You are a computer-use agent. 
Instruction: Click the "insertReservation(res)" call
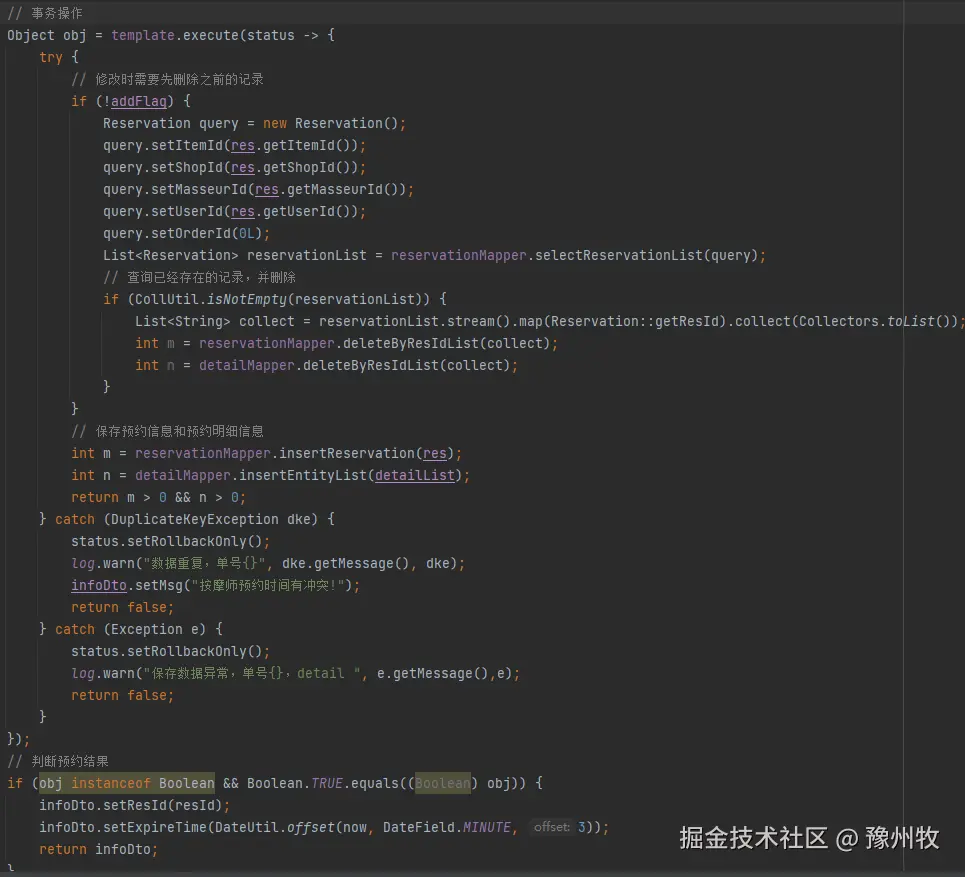[x=366, y=454]
